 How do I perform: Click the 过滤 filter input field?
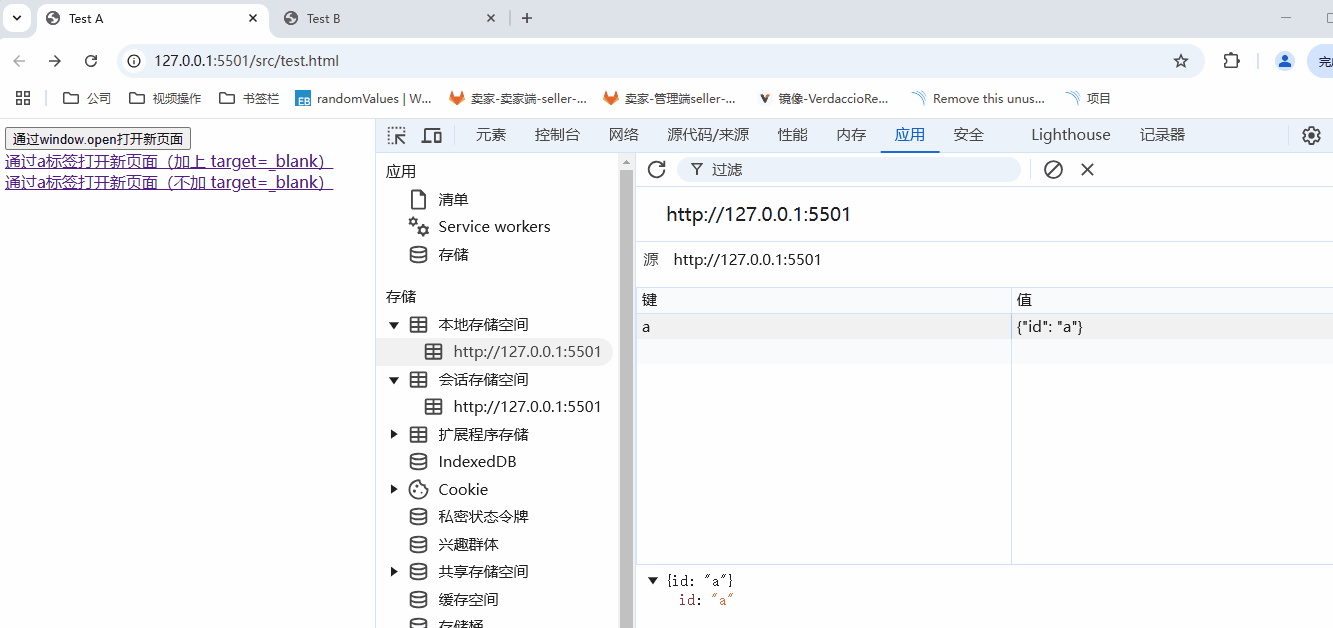click(848, 169)
